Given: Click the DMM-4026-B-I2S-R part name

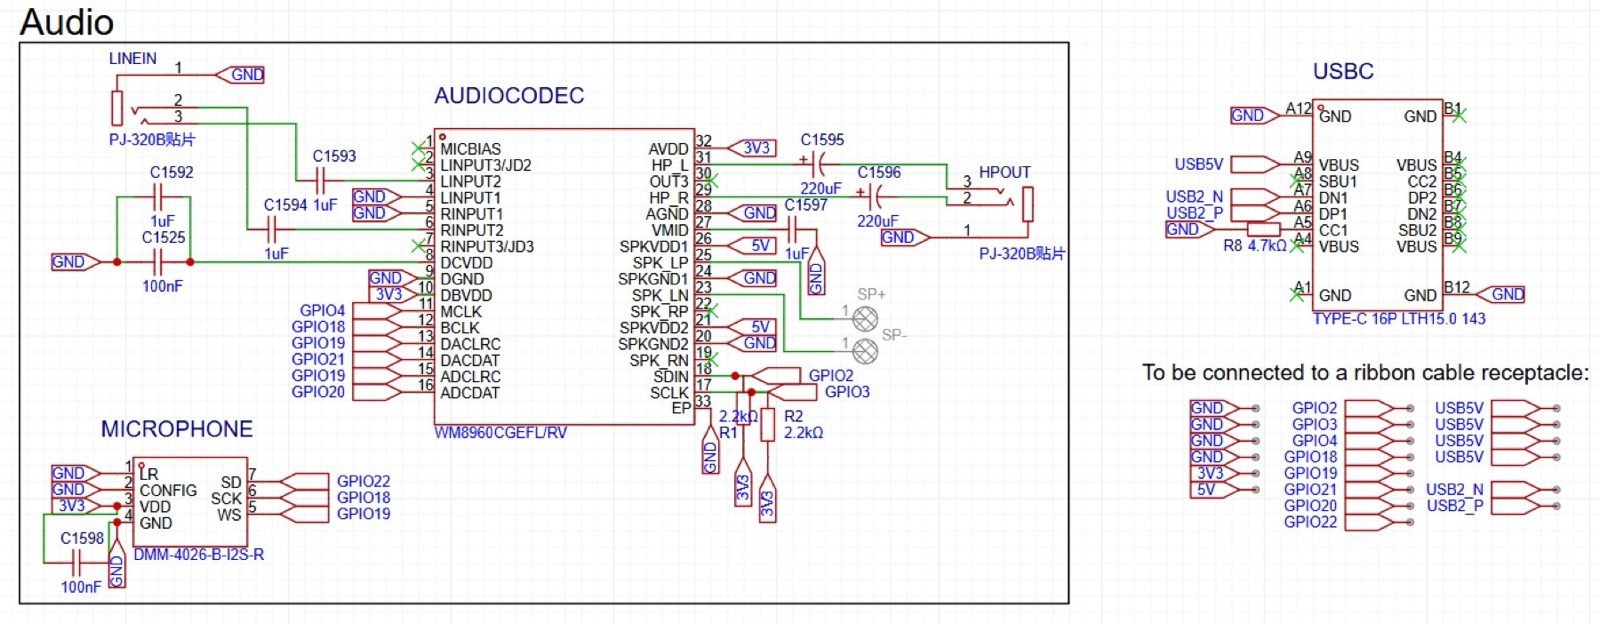Looking at the screenshot, I should 199,554.
